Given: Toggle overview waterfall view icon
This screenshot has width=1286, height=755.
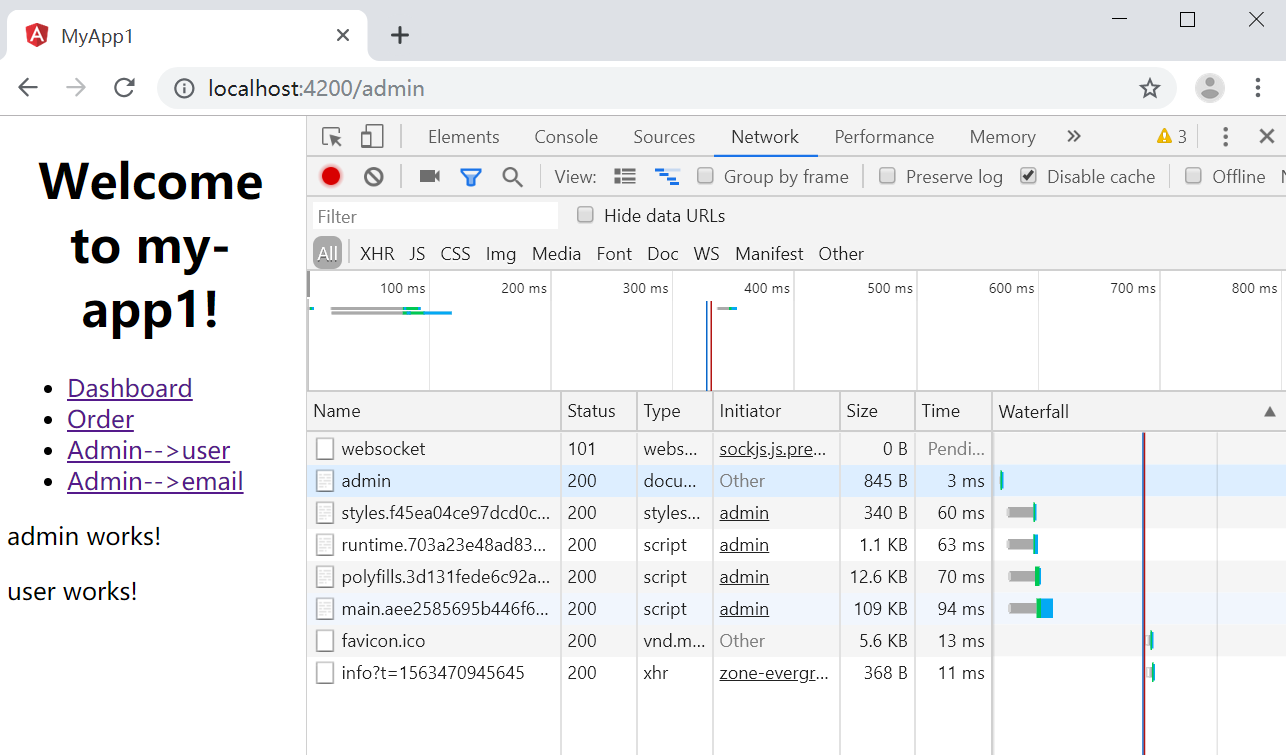Looking at the screenshot, I should pyautogui.click(x=667, y=177).
